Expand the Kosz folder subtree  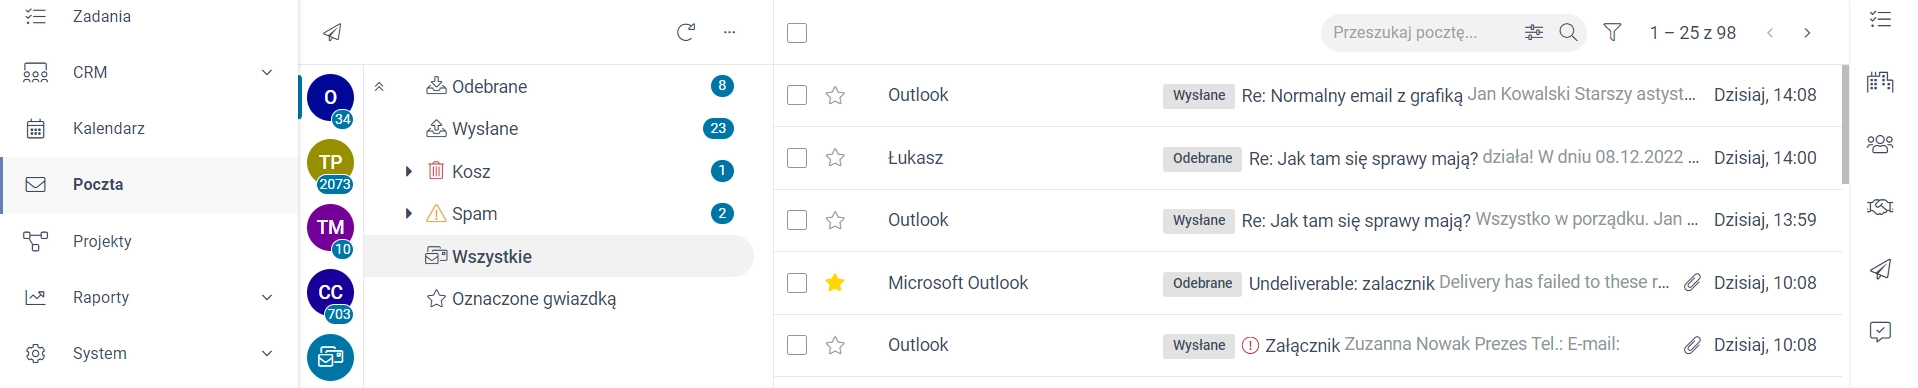[408, 172]
